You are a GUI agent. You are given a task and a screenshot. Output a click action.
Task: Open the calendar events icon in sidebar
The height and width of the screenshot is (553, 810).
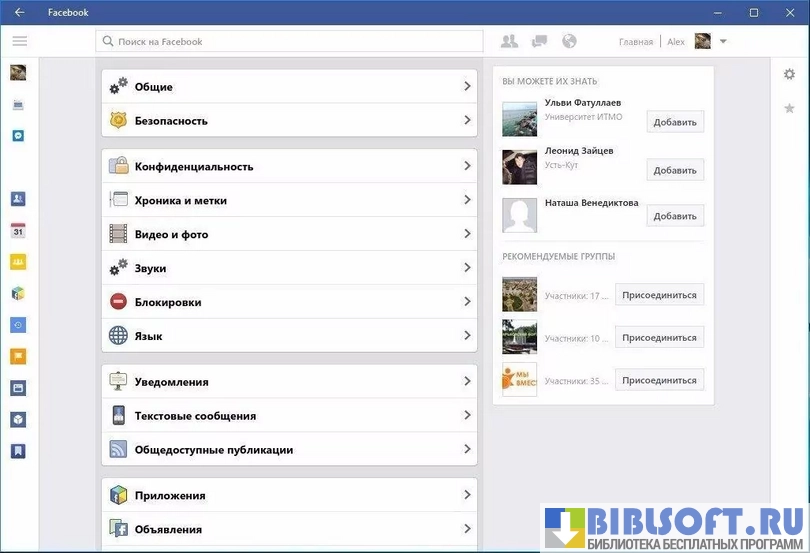[18, 230]
